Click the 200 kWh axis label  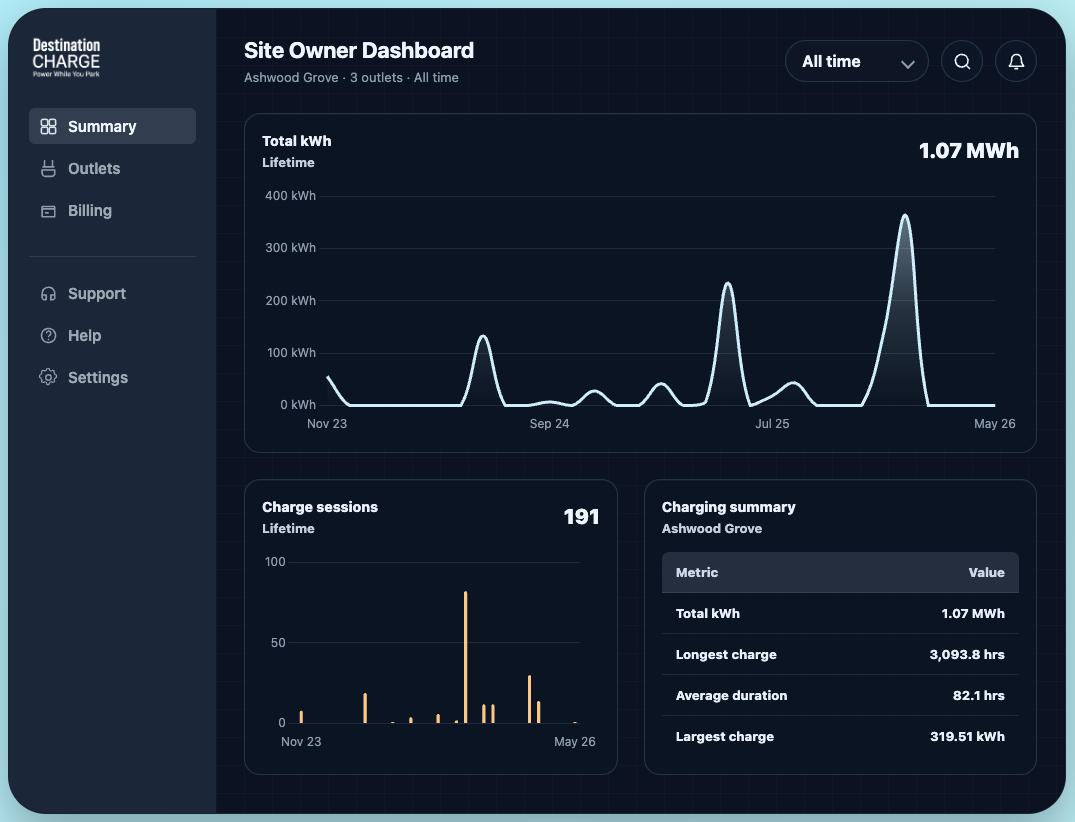[x=291, y=301]
